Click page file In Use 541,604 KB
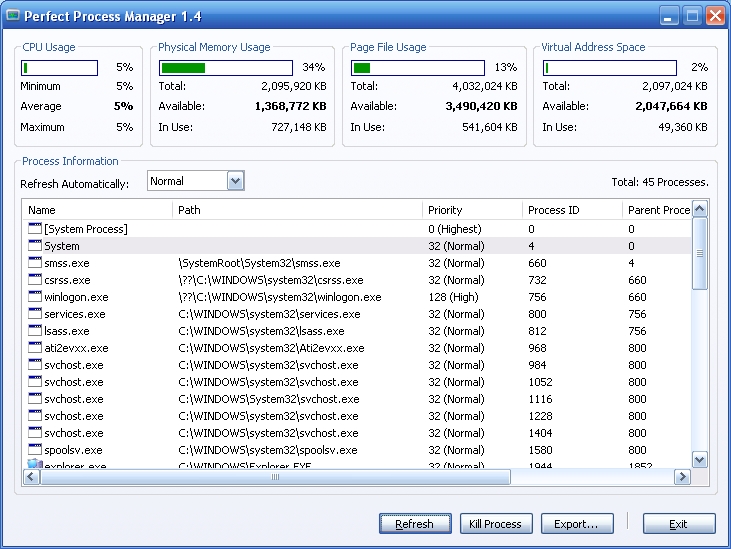 click(490, 127)
